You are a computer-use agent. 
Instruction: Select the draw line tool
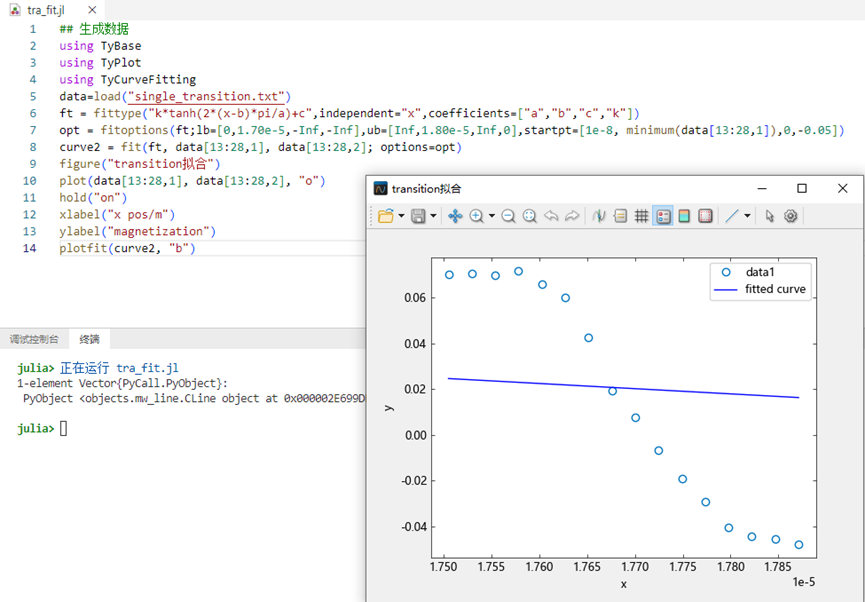tap(731, 216)
